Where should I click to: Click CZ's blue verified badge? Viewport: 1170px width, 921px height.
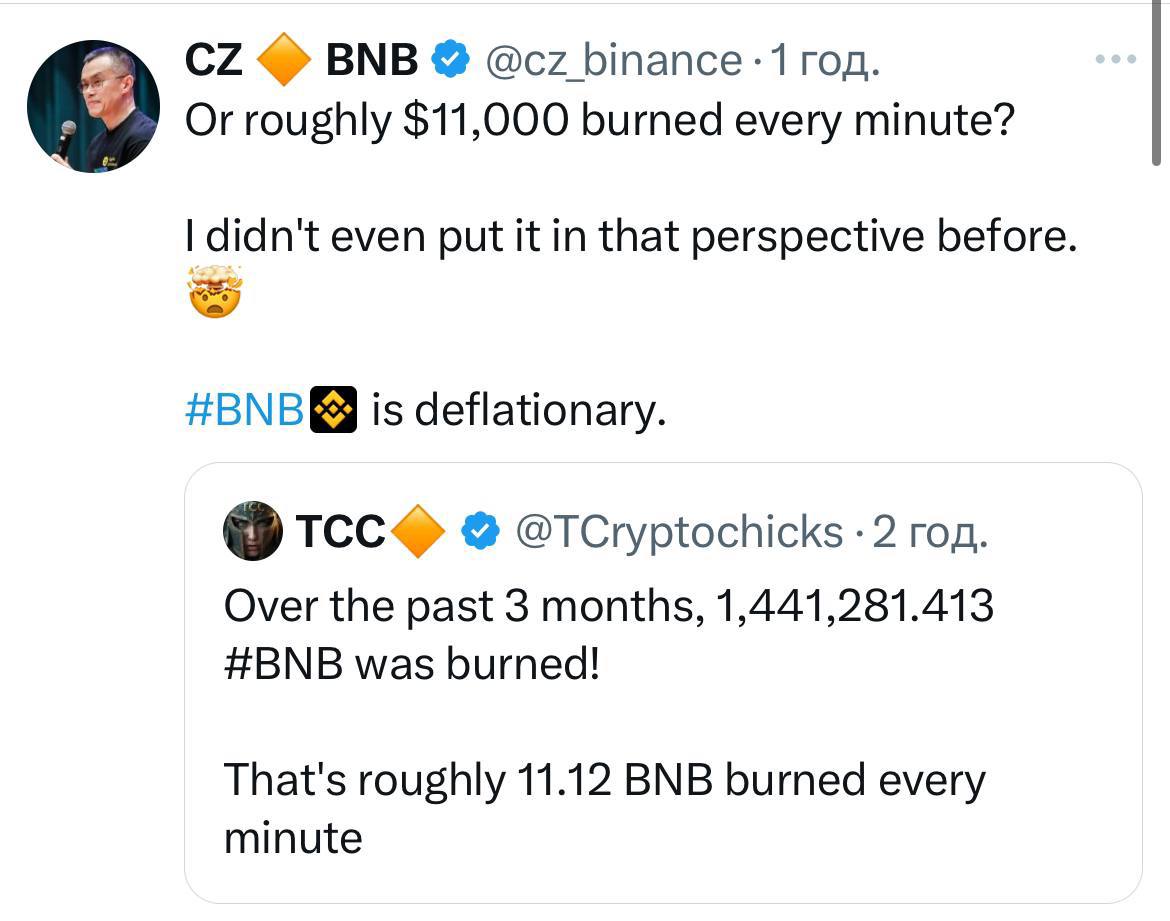pyautogui.click(x=450, y=62)
